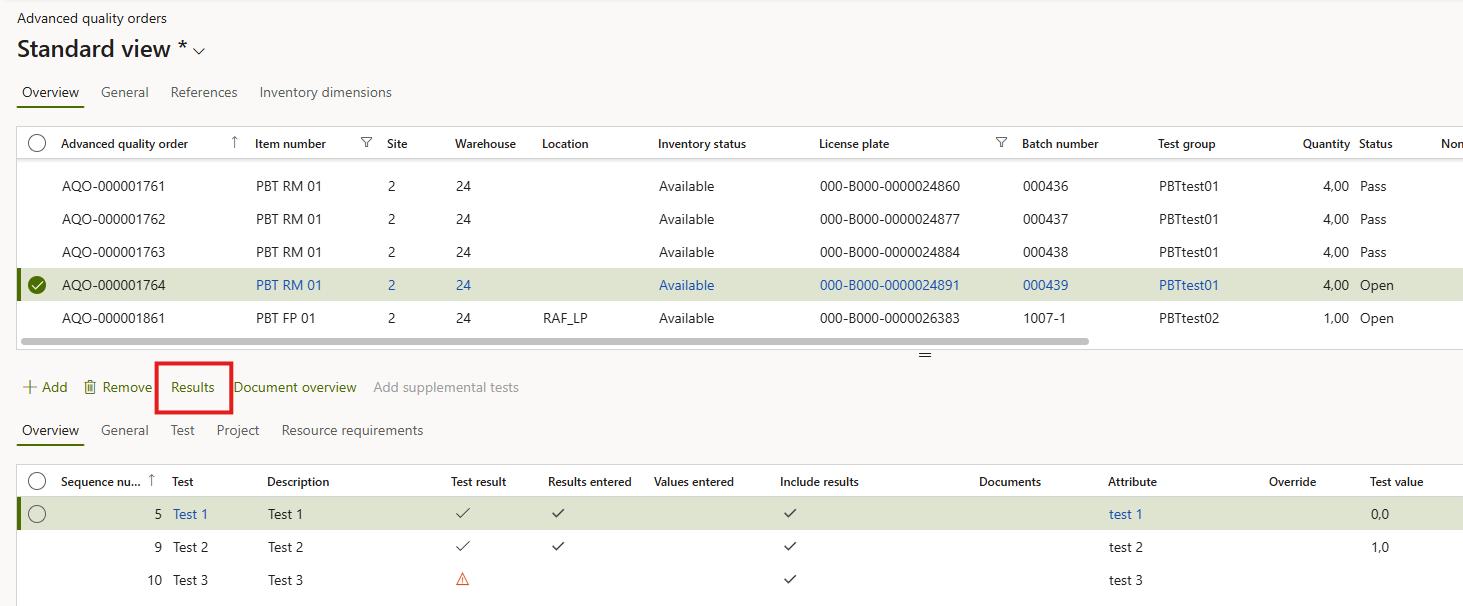
Task: Click sort arrow on Advanced quality order column
Action: point(234,143)
